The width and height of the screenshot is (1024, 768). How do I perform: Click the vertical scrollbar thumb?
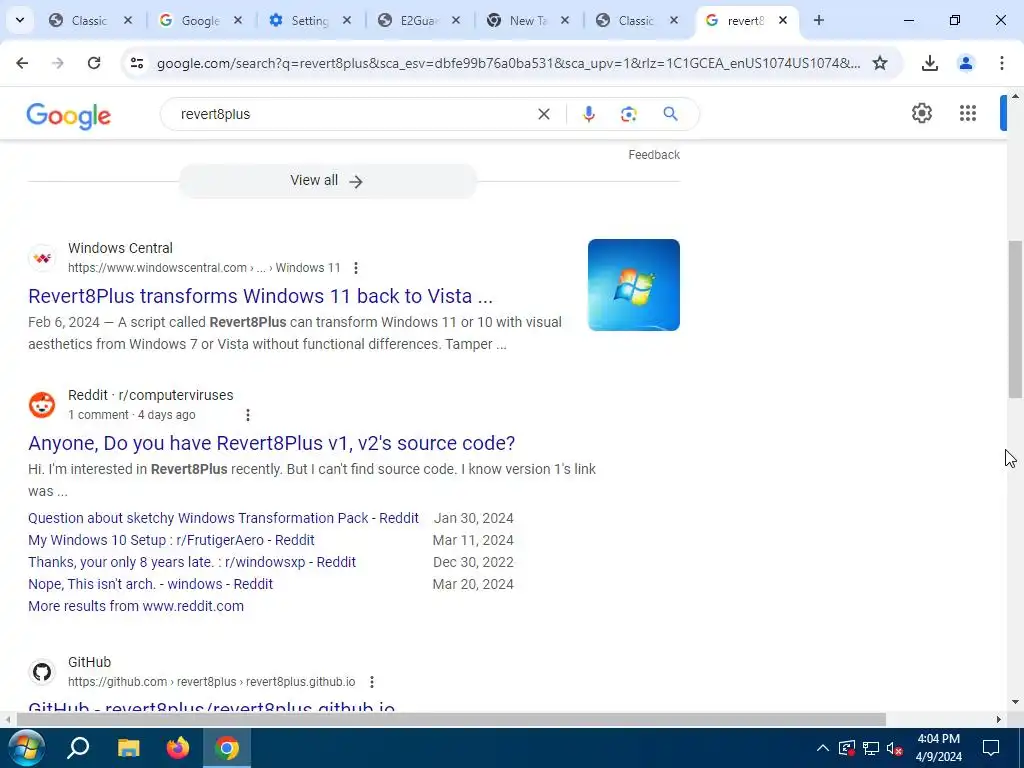coord(1015,319)
